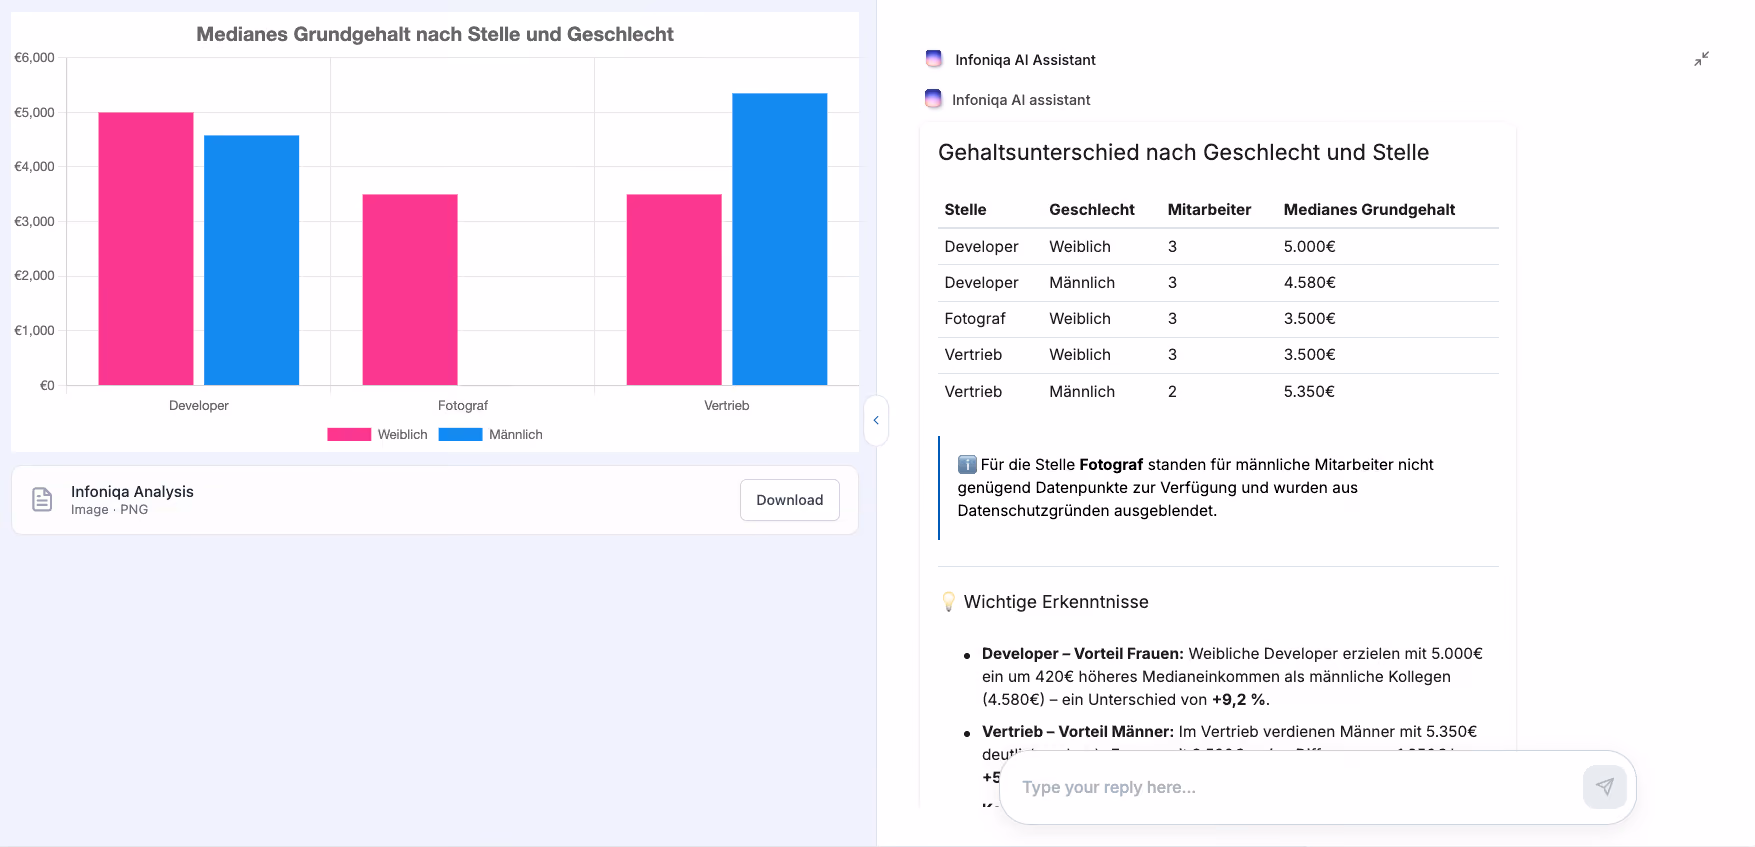Click the lightbulb icon beside Wichtige Erkenntnisse

[949, 602]
